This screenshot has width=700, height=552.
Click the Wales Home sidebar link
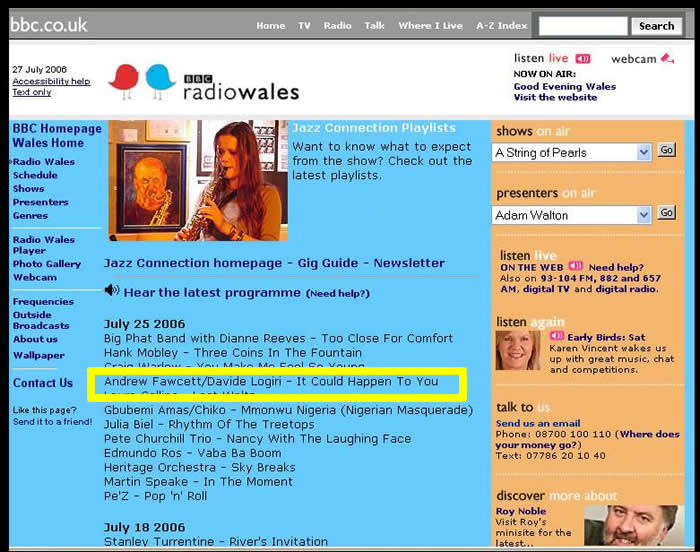[x=48, y=143]
